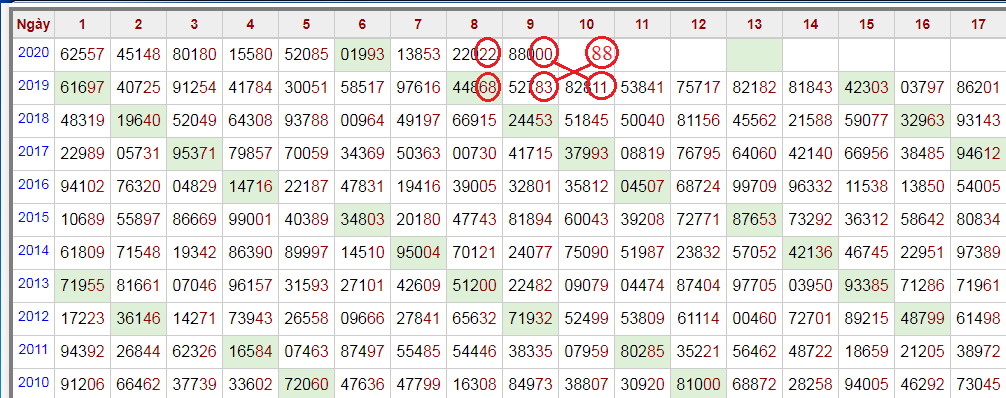Open the 2019 year link
The image size is (1006, 398).
(x=34, y=85)
